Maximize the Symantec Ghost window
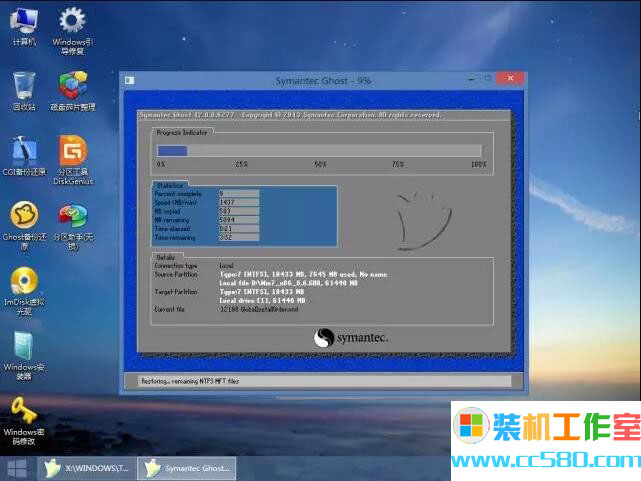This screenshot has width=641, height=481. click(x=488, y=78)
